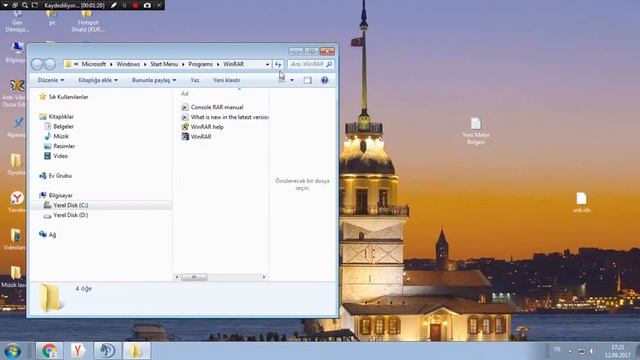Change the view using the views icon
The width and height of the screenshot is (640, 360).
282,80
